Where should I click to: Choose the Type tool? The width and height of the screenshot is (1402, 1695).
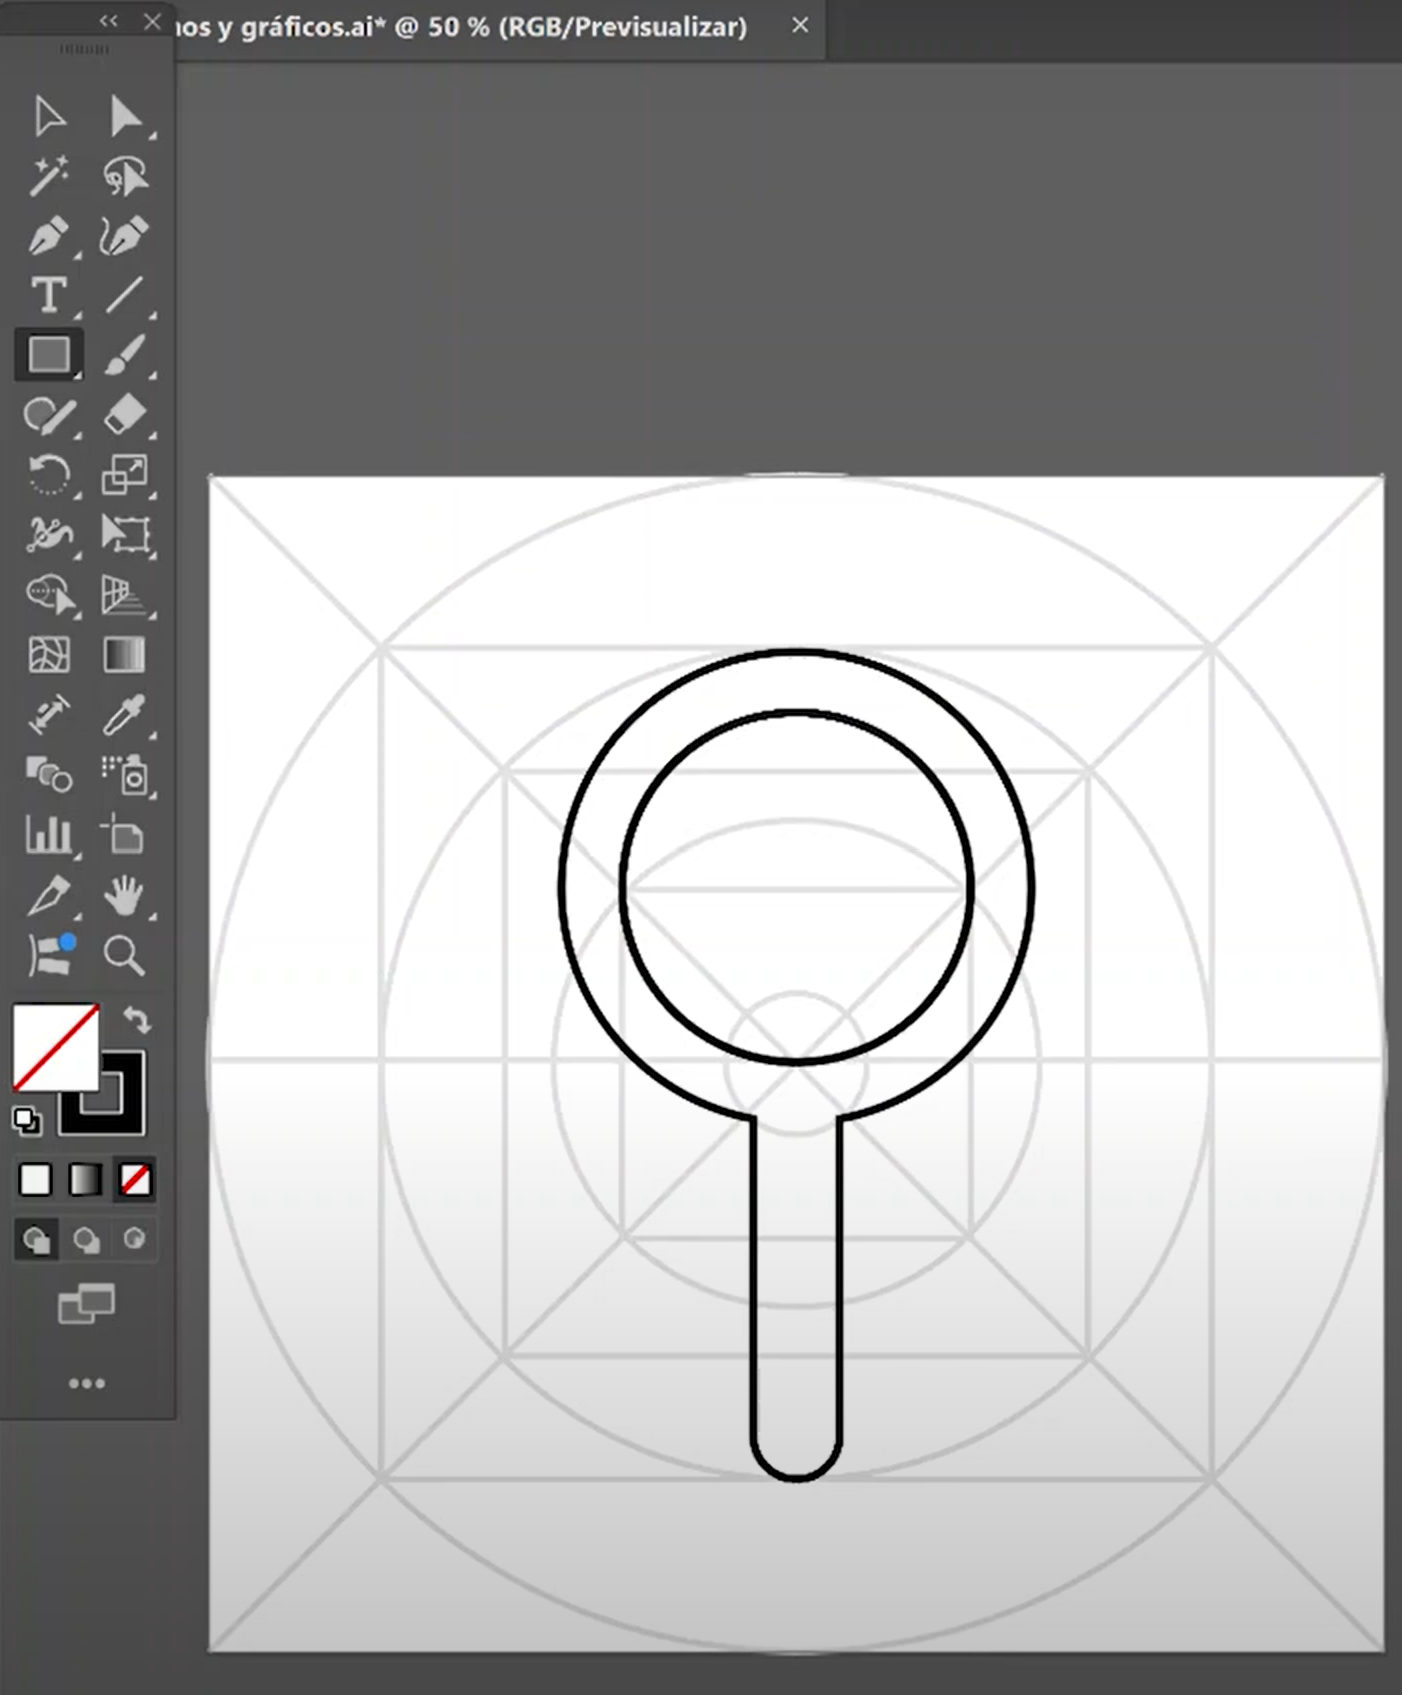(x=48, y=296)
